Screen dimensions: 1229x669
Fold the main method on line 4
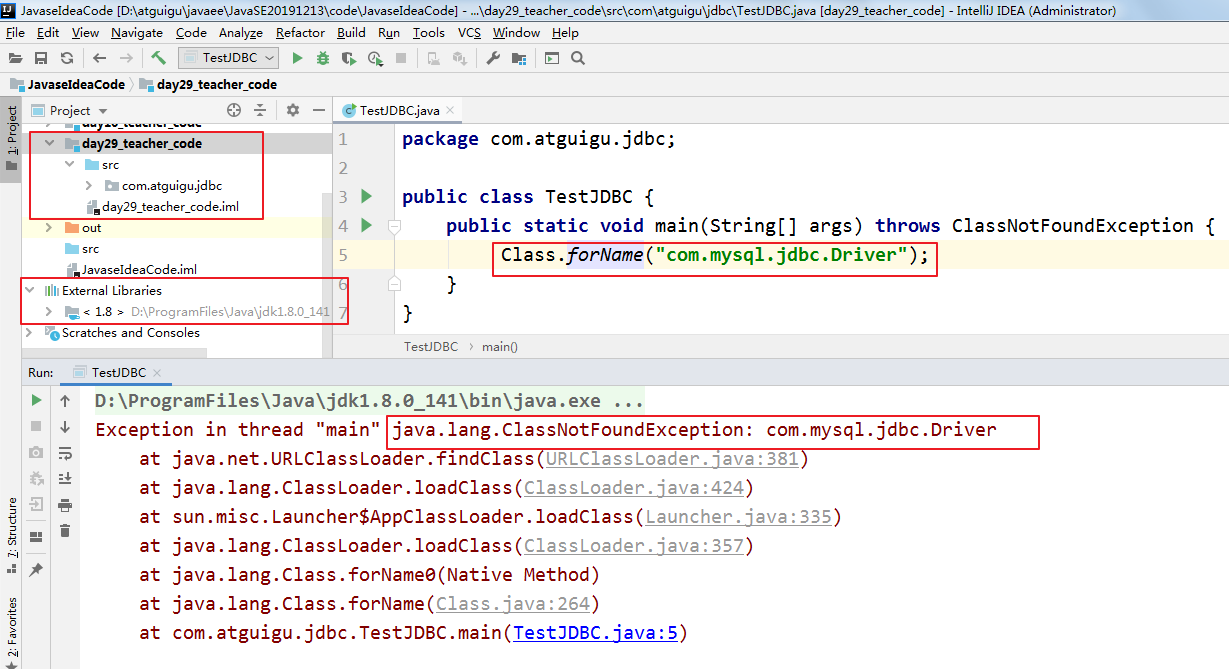tap(395, 226)
